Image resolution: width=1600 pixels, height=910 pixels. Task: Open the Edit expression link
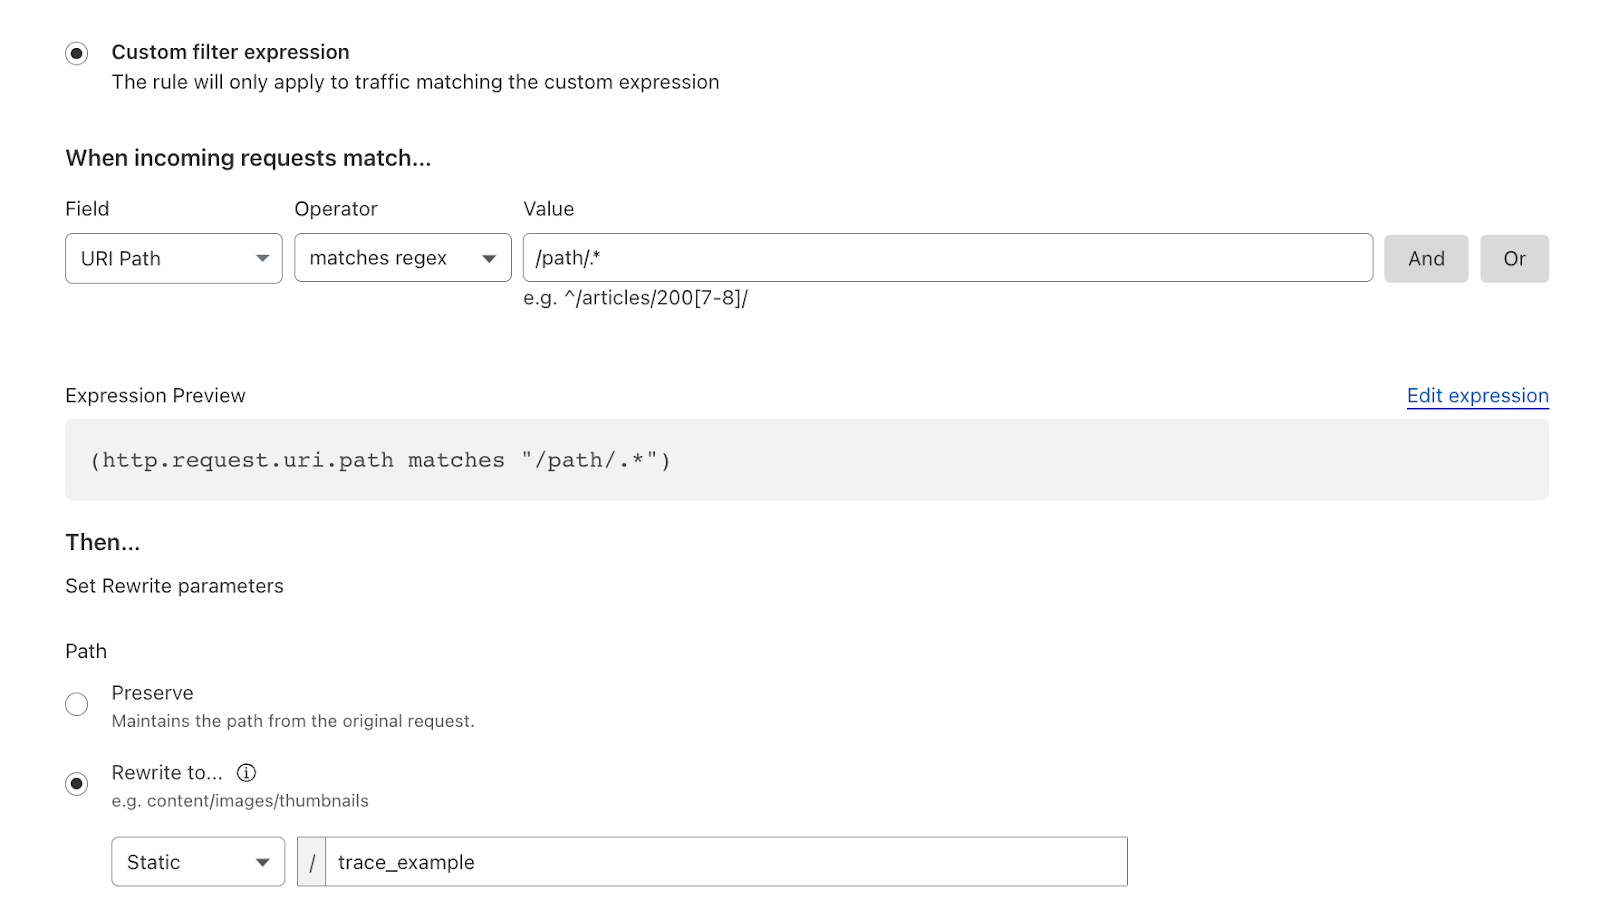pyautogui.click(x=1477, y=396)
